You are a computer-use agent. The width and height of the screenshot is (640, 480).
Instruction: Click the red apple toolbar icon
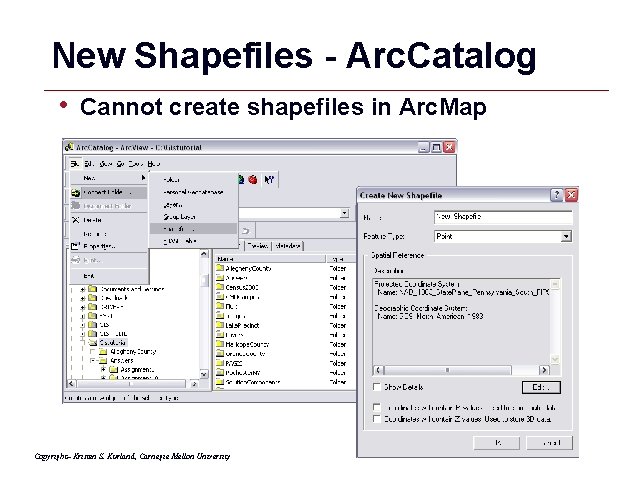tap(253, 180)
